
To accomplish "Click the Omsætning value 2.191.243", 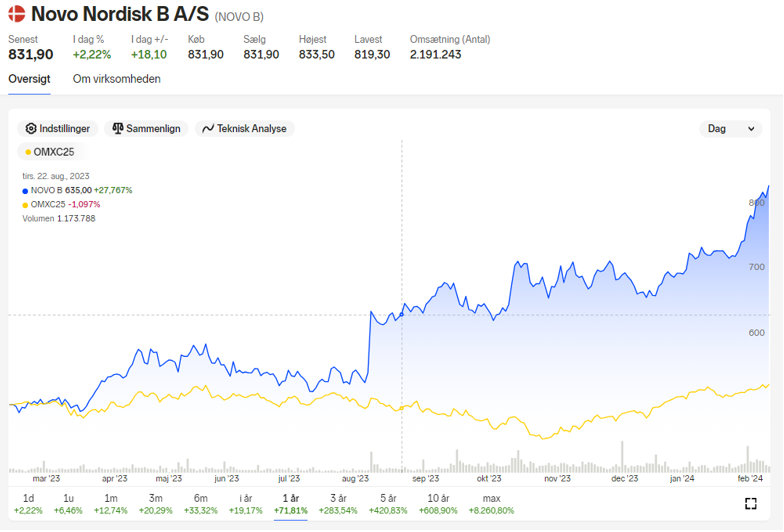I will point(436,54).
